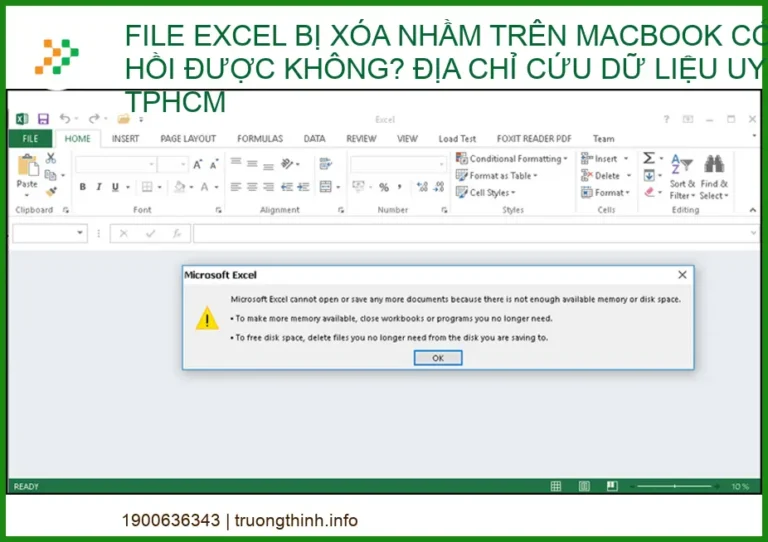The width and height of the screenshot is (768, 542).
Task: Switch to Normal view in status bar
Action: (555, 486)
